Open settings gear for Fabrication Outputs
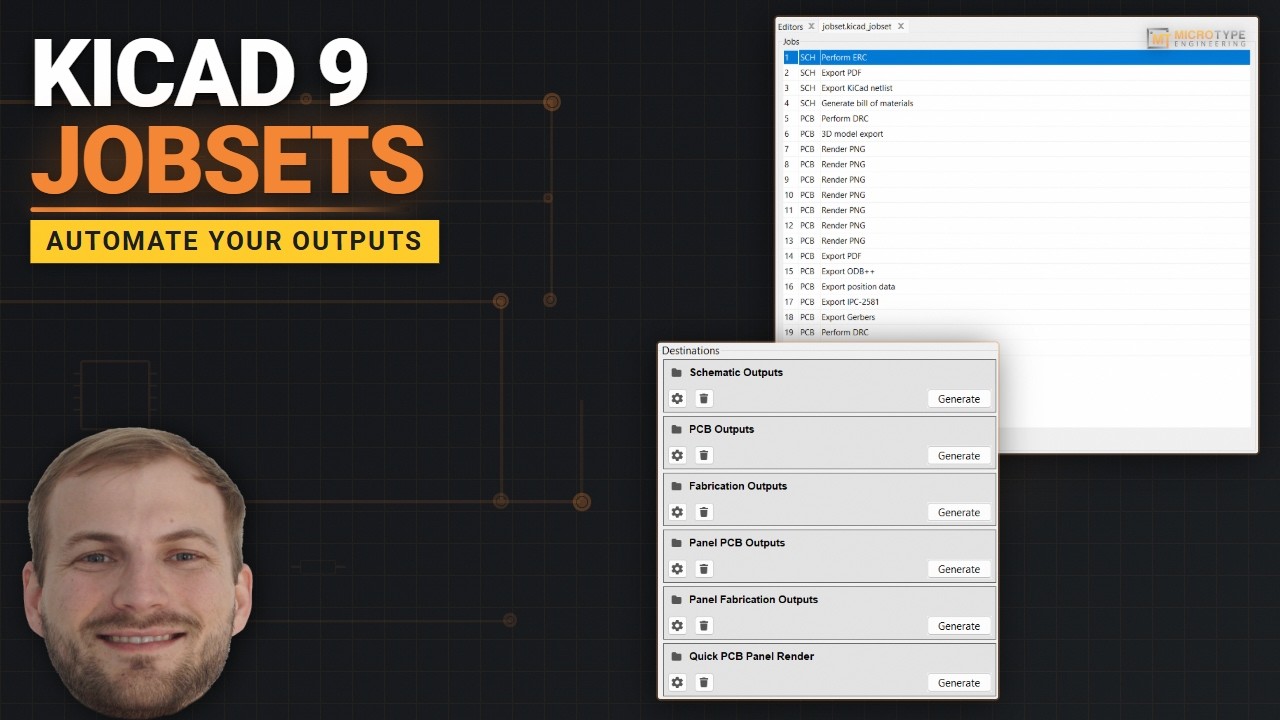Image resolution: width=1280 pixels, height=720 pixels. (677, 512)
